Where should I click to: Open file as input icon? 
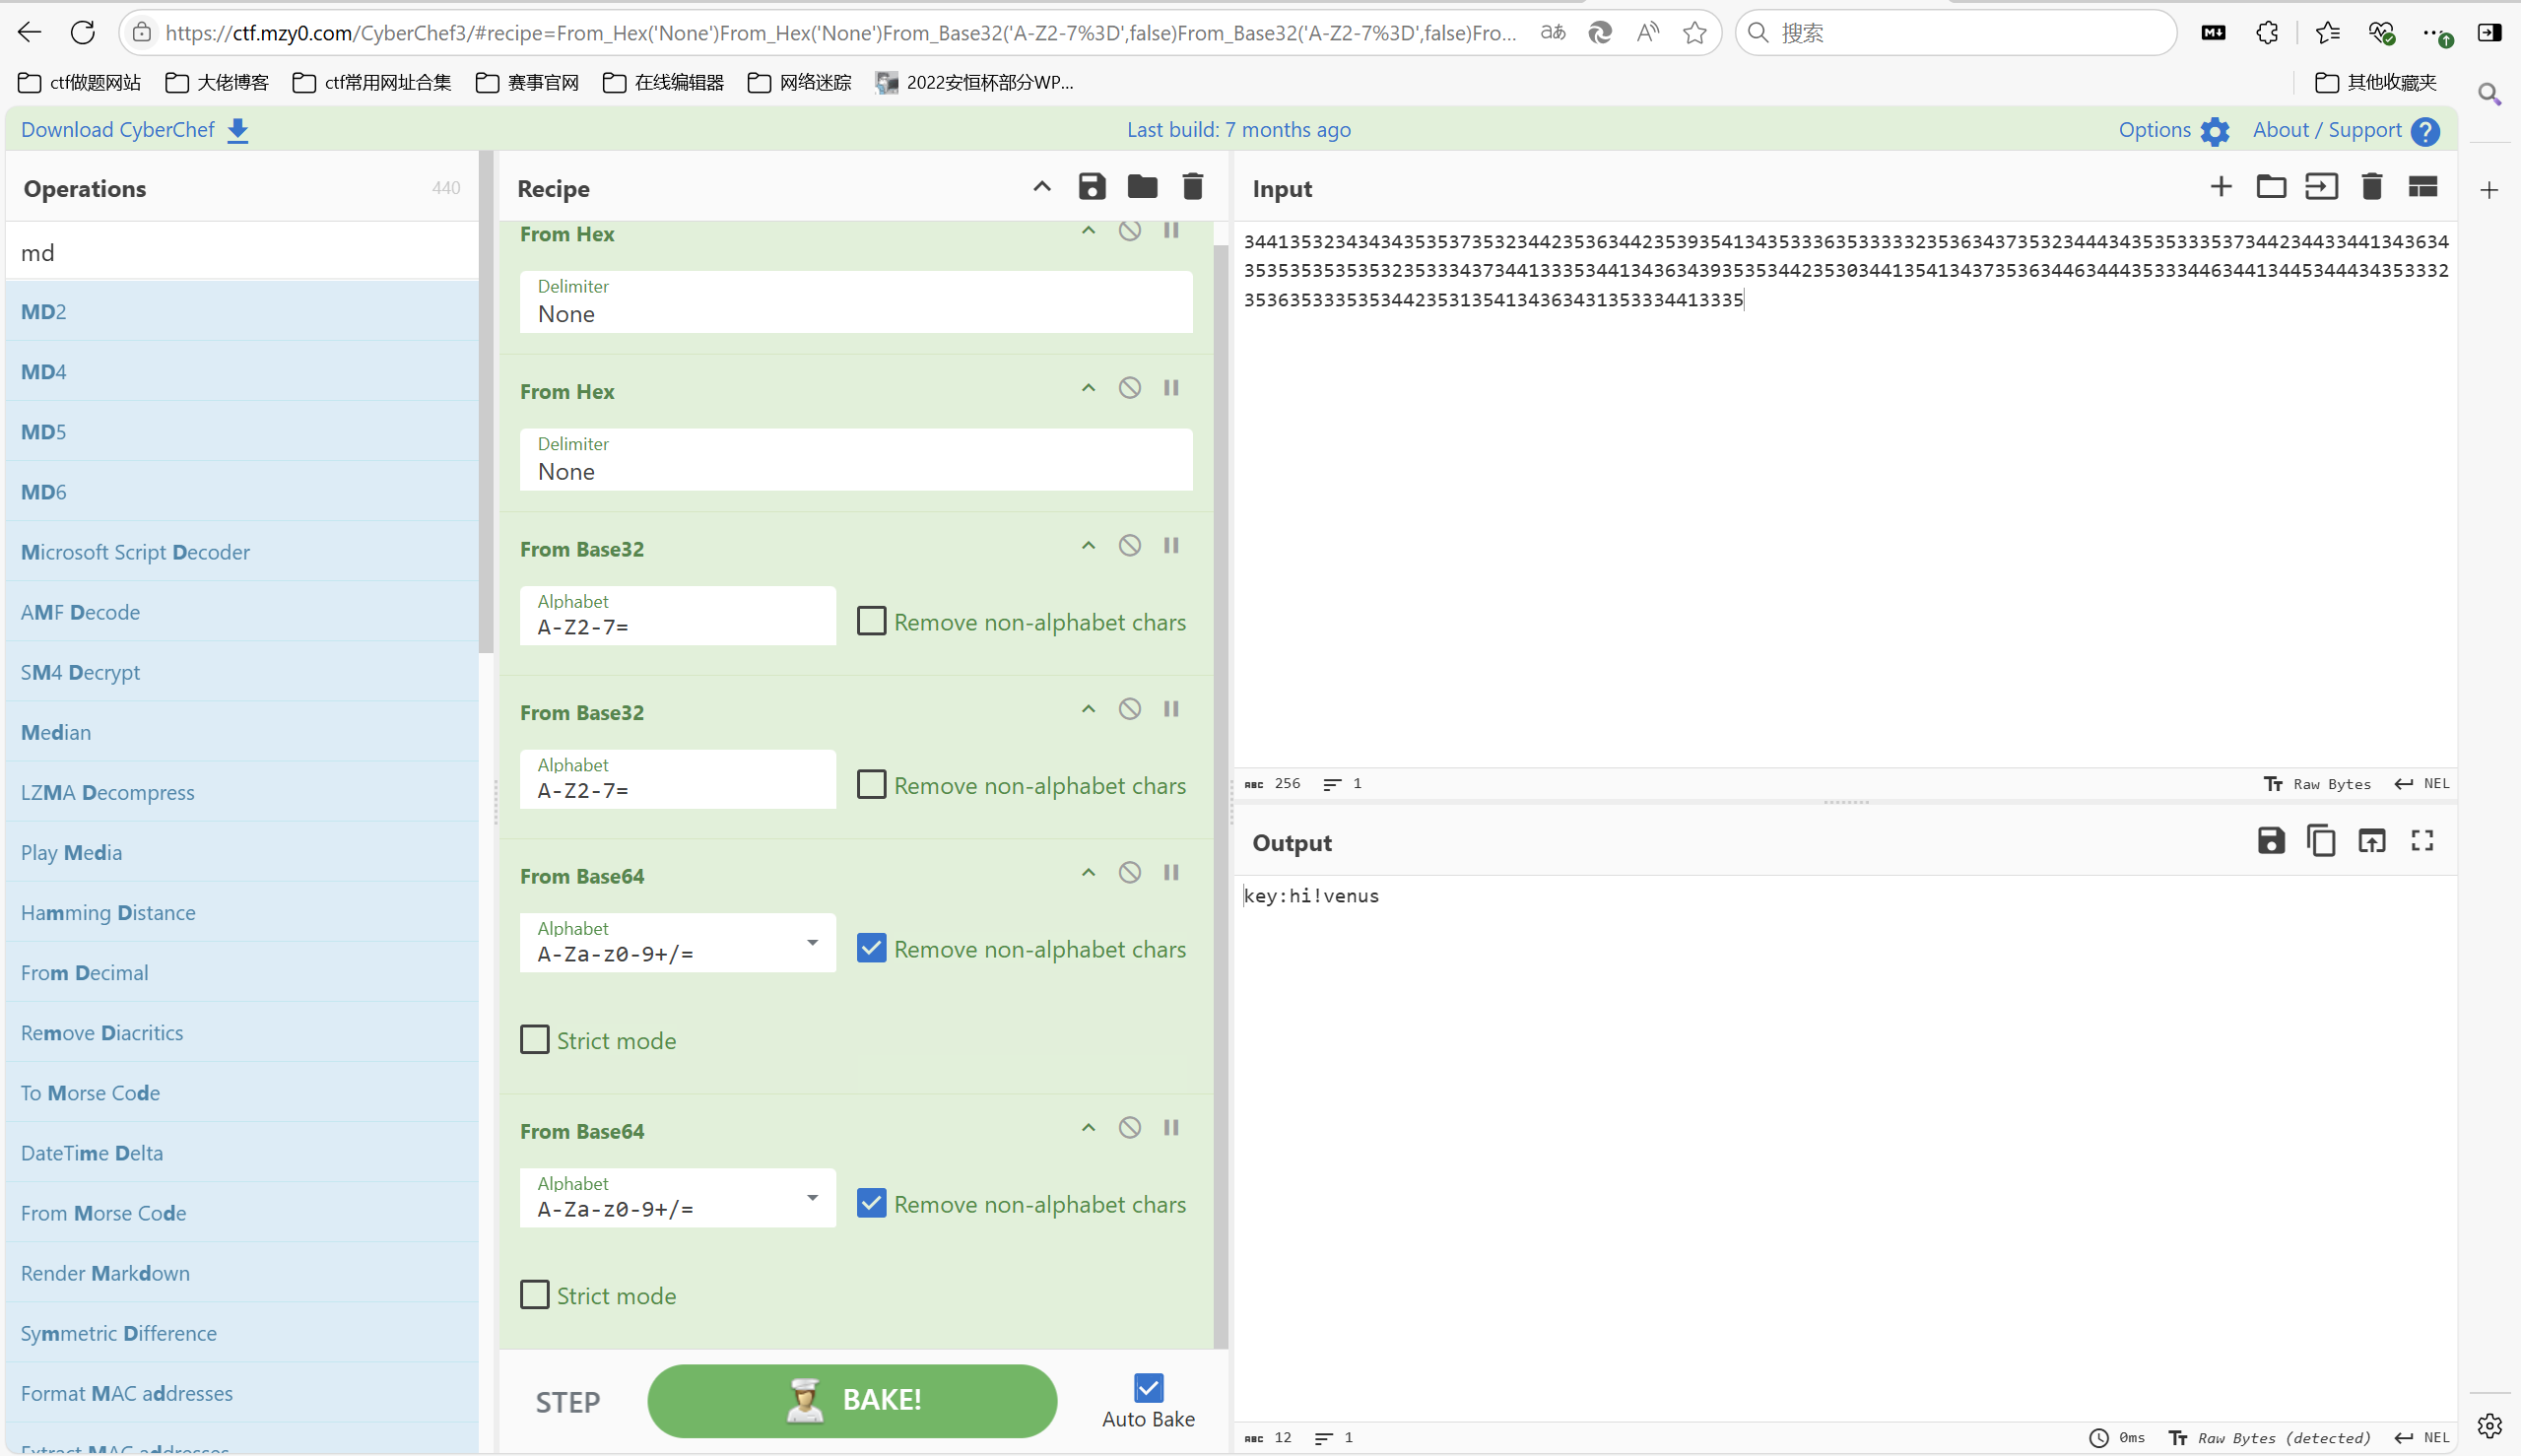(x=2321, y=187)
